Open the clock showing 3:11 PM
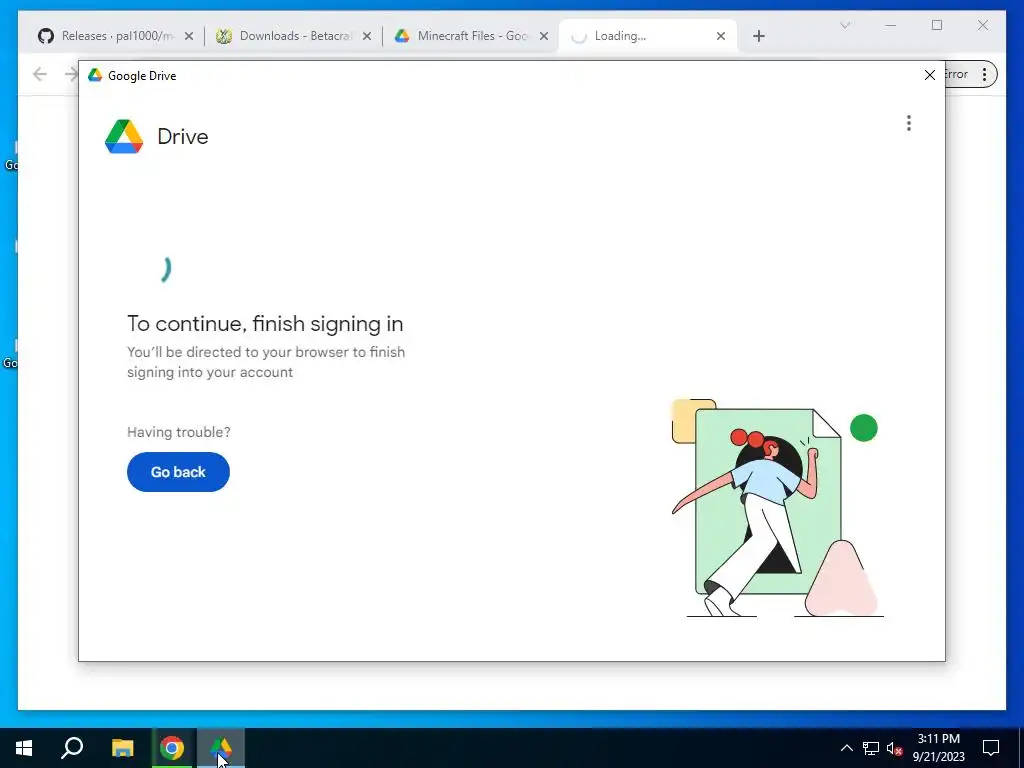Image resolution: width=1024 pixels, height=768 pixels. (x=938, y=748)
